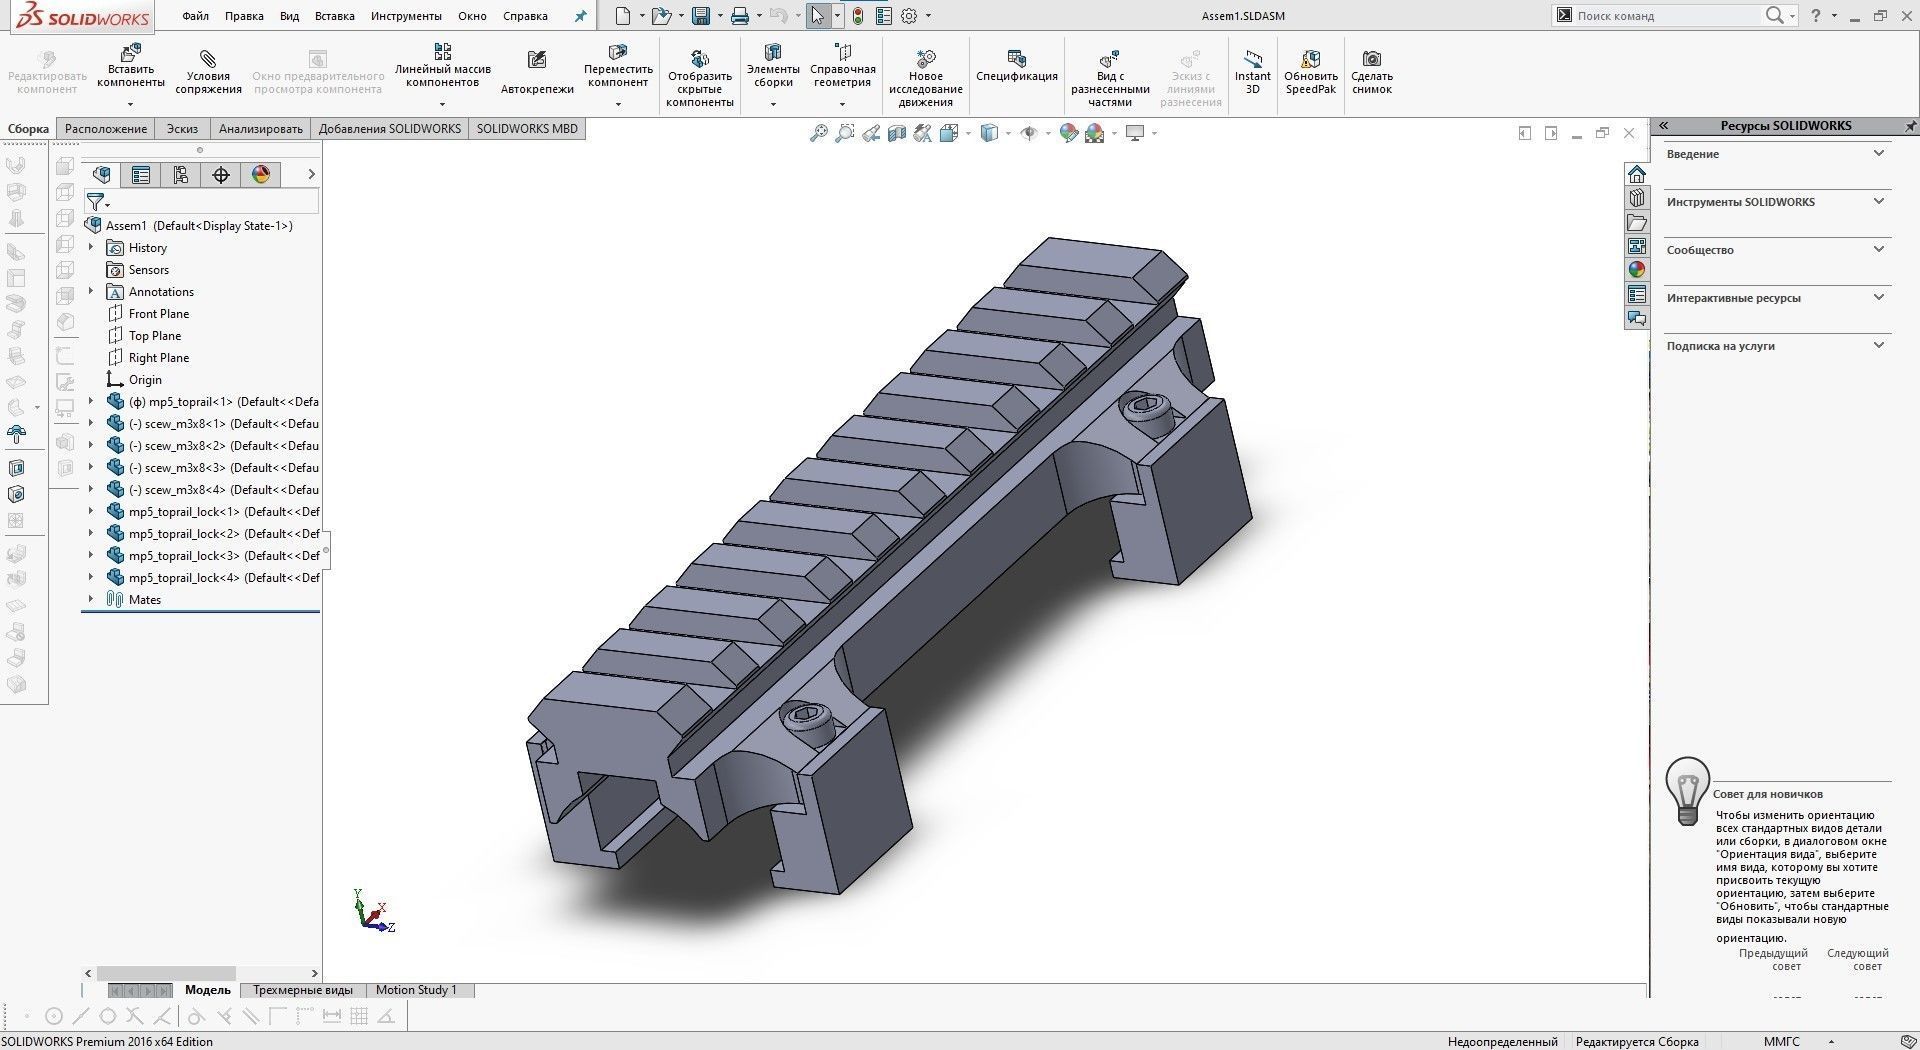Screen dimensions: 1920x1050
Task: Click the Section View icon
Action: coord(897,133)
